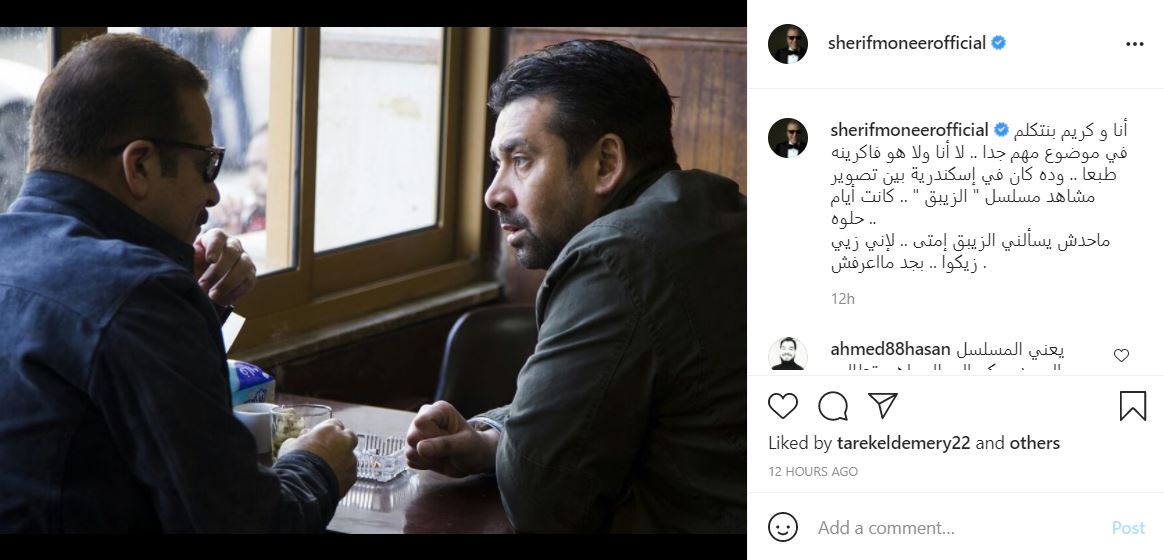Open the emoji picker smiley icon
This screenshot has height=560, width=1164.
pos(783,527)
